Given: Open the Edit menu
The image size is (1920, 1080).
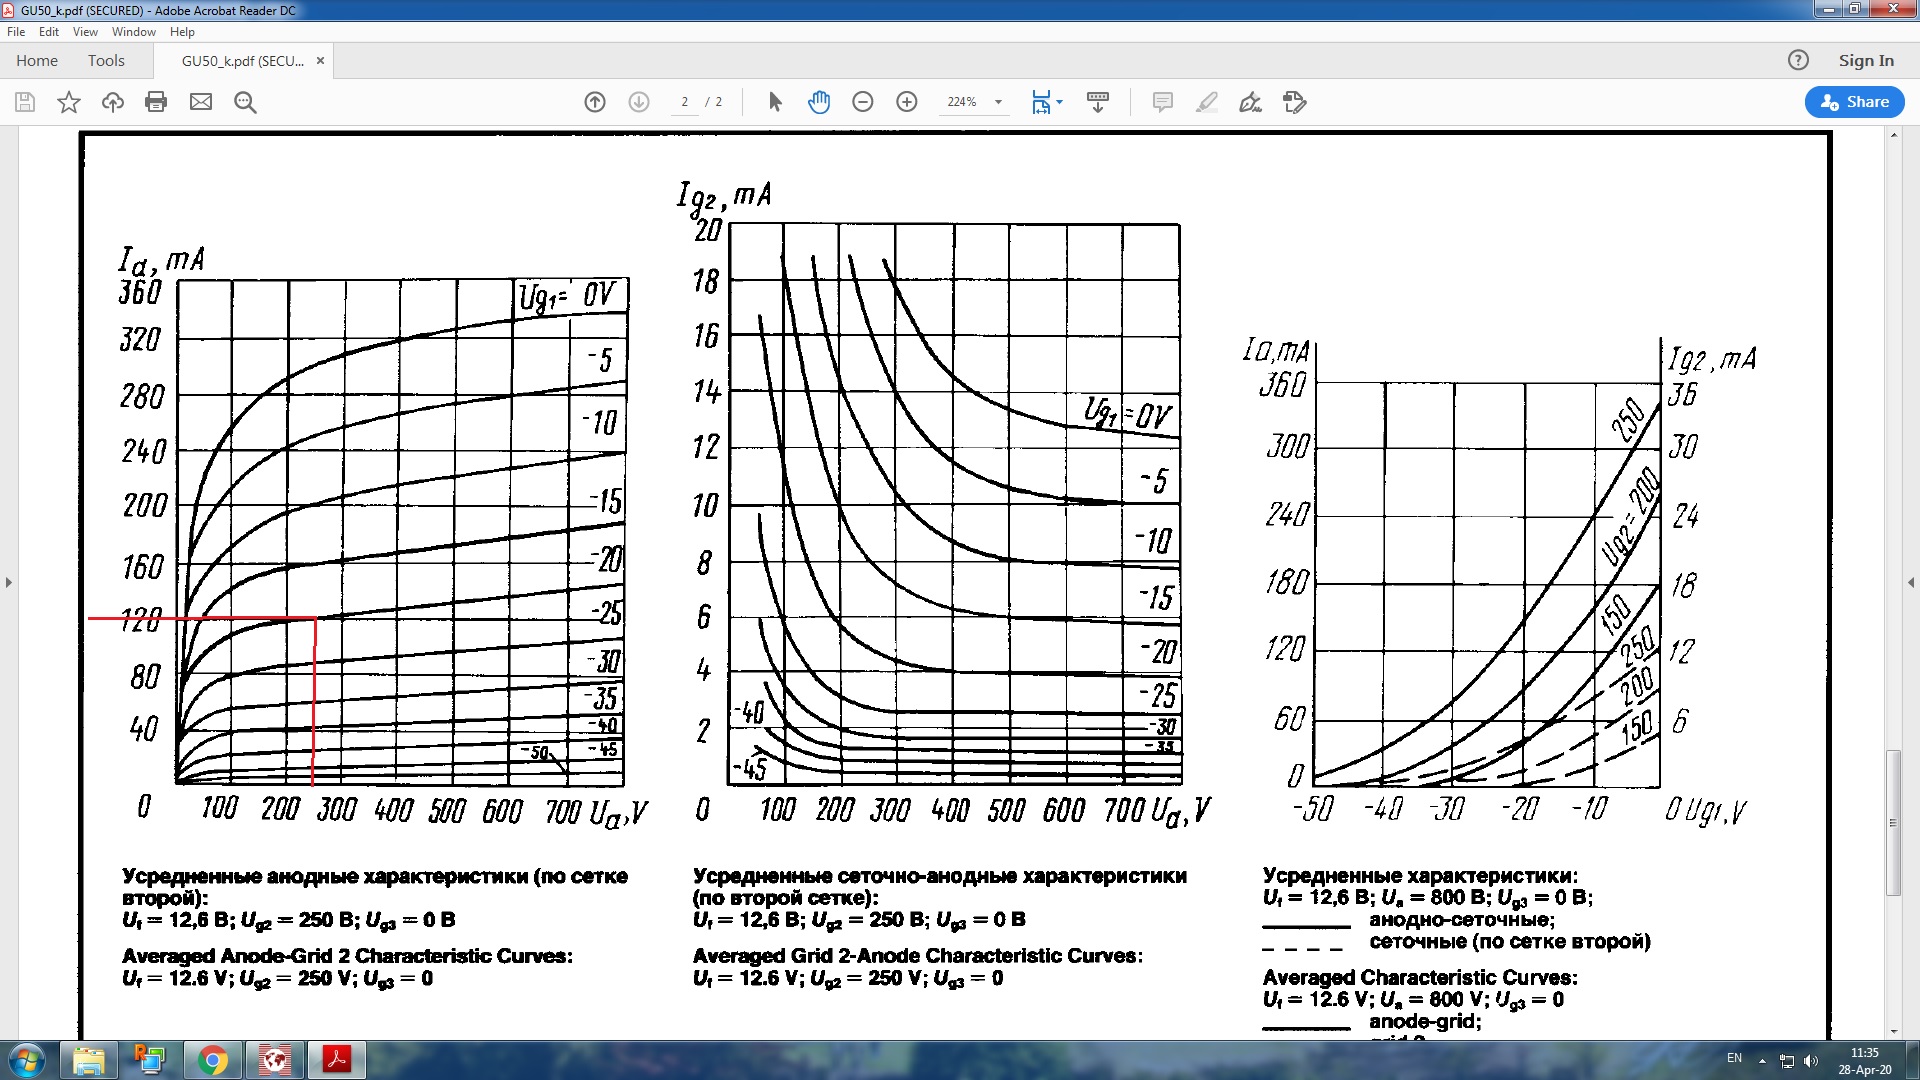Looking at the screenshot, I should [x=49, y=32].
